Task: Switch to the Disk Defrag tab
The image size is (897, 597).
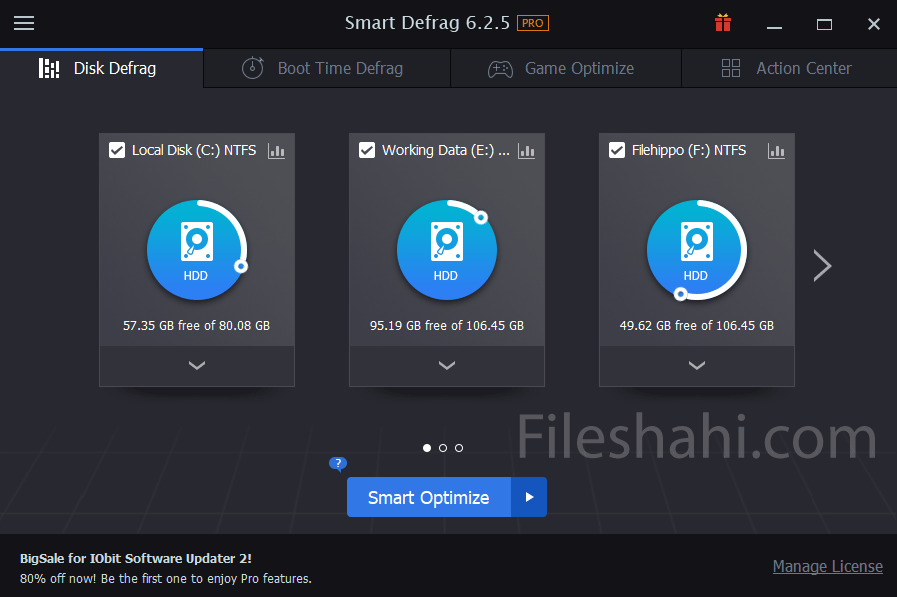Action: coord(102,69)
